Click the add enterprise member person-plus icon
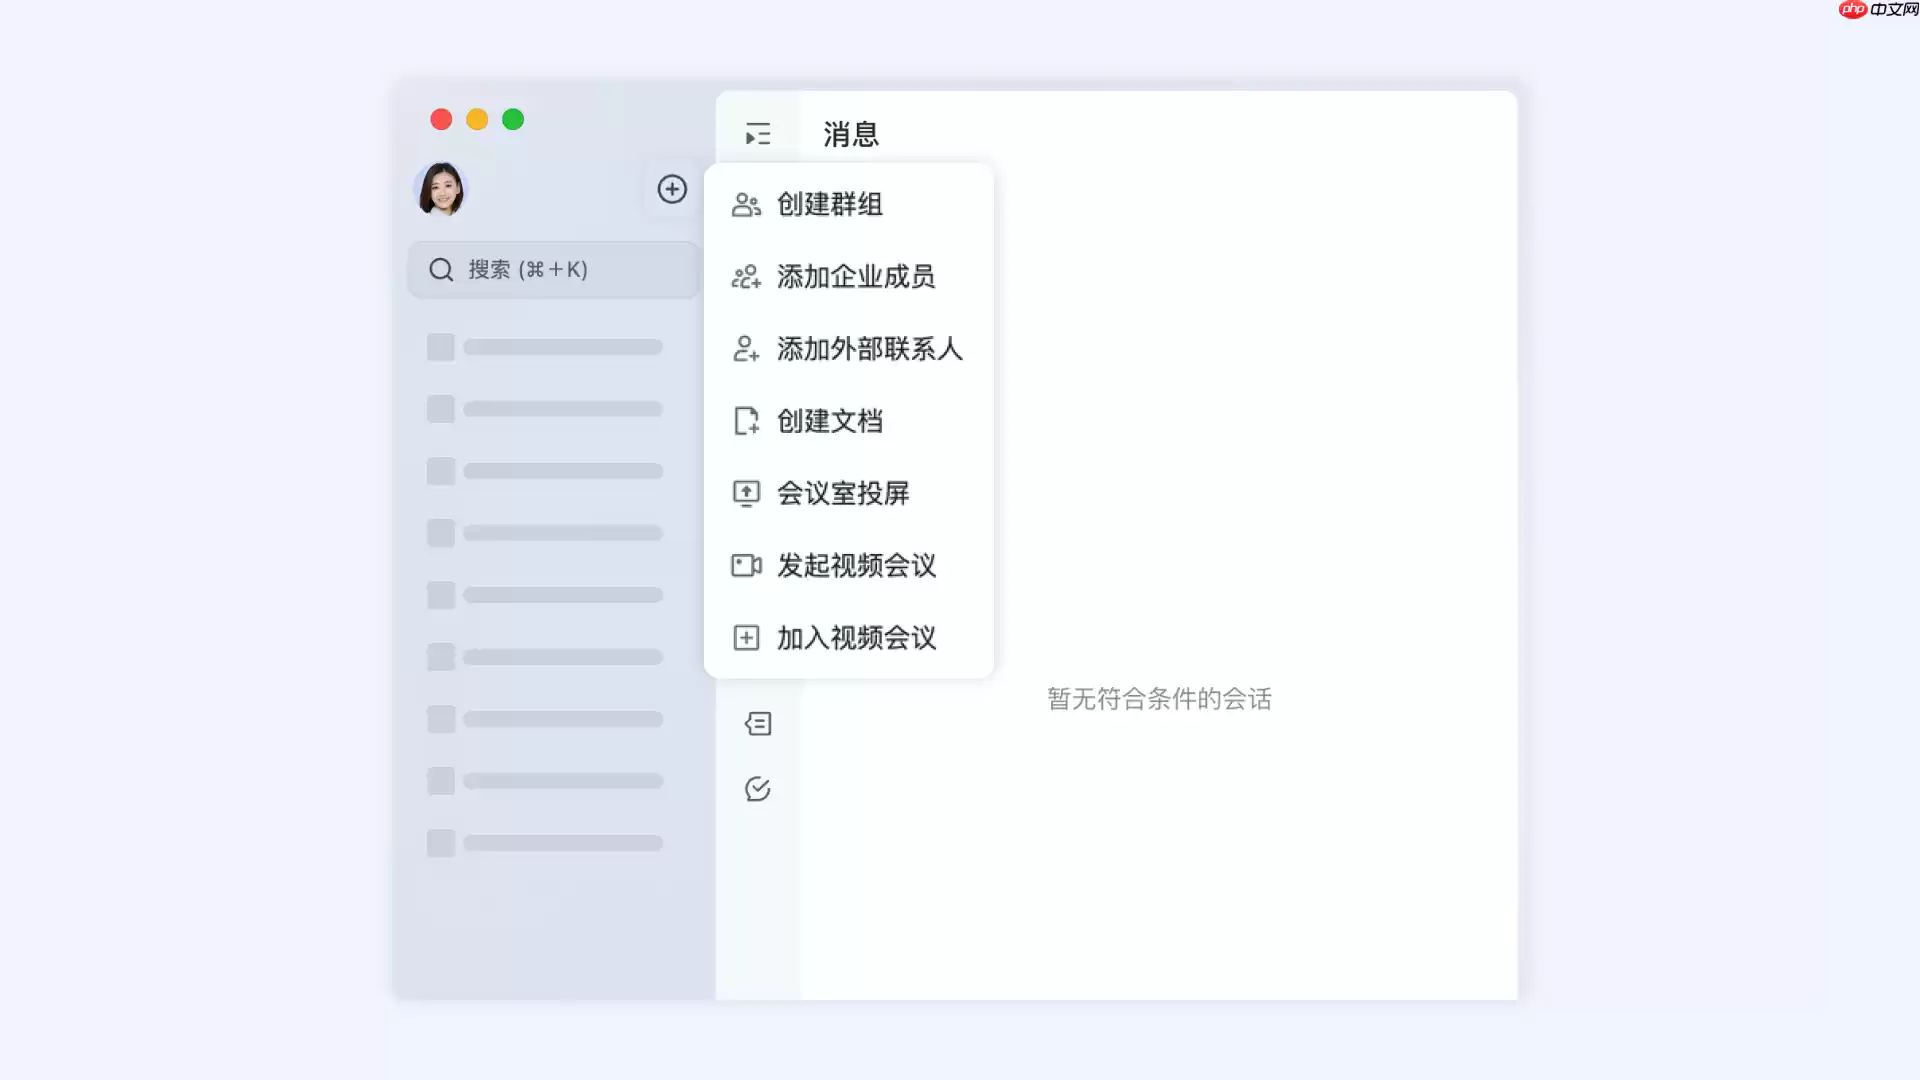 pyautogui.click(x=746, y=277)
